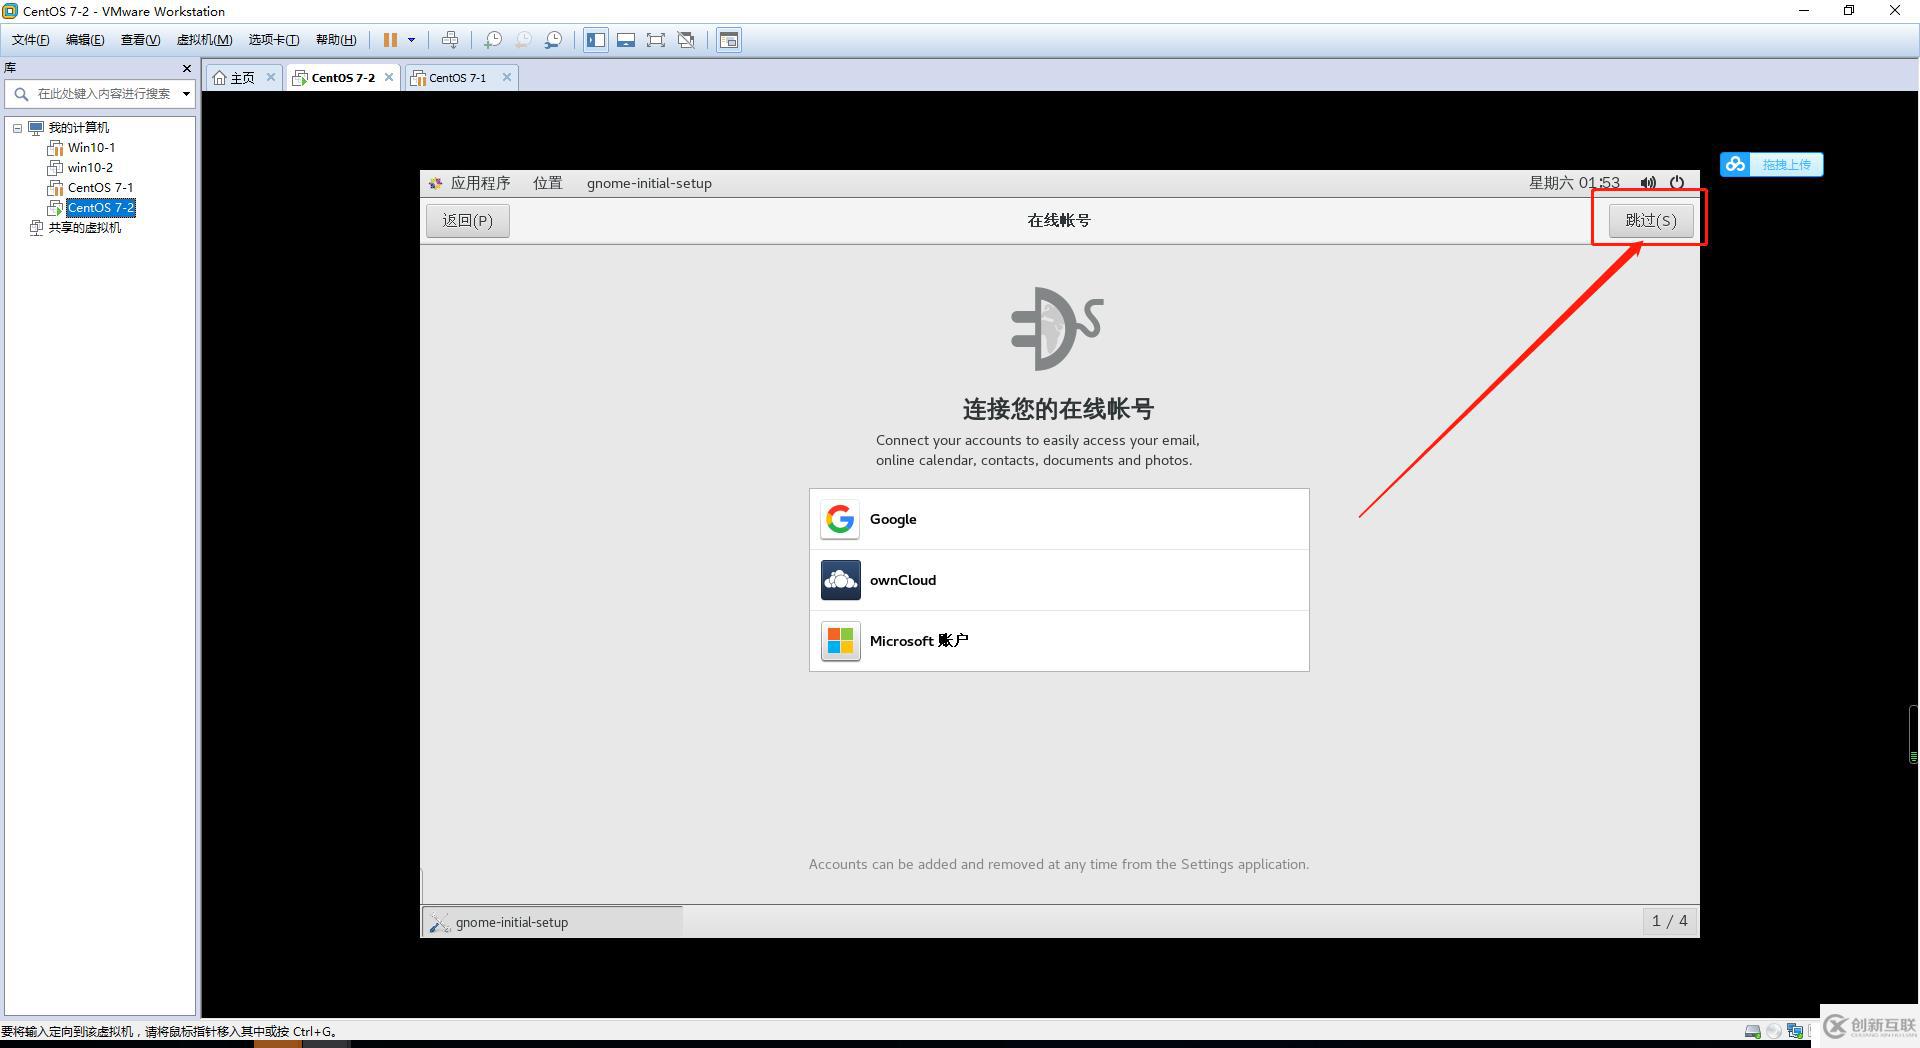The image size is (1920, 1048).
Task: Pause the virtual machine with the orange pause icon
Action: coord(390,40)
